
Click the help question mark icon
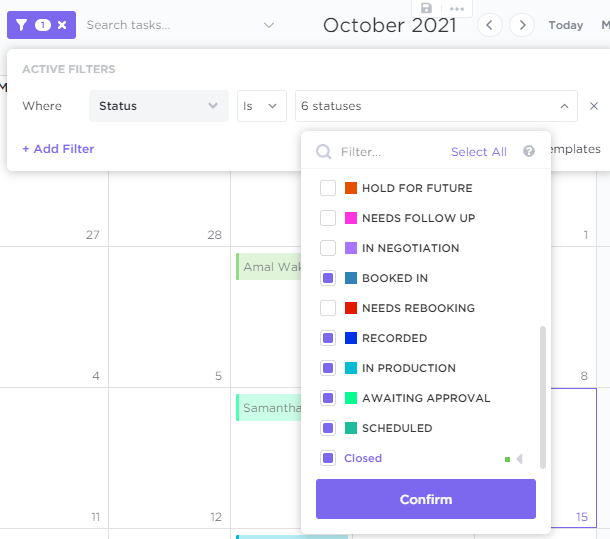(529, 152)
